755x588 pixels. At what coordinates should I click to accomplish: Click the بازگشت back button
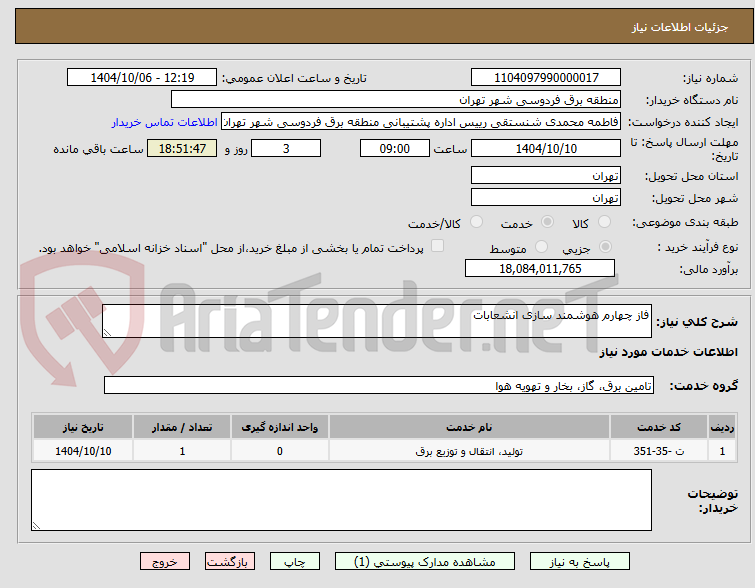pyautogui.click(x=230, y=562)
